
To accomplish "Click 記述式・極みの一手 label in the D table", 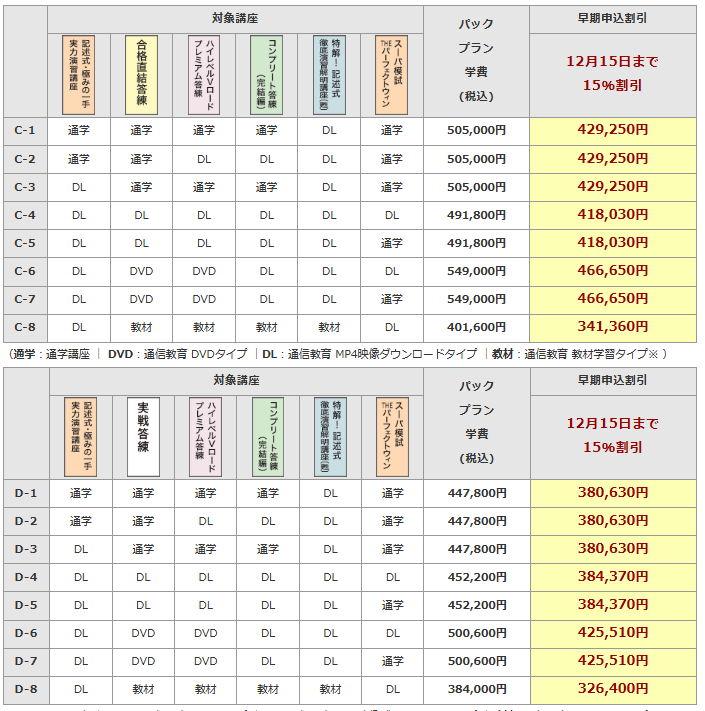I will [80, 437].
